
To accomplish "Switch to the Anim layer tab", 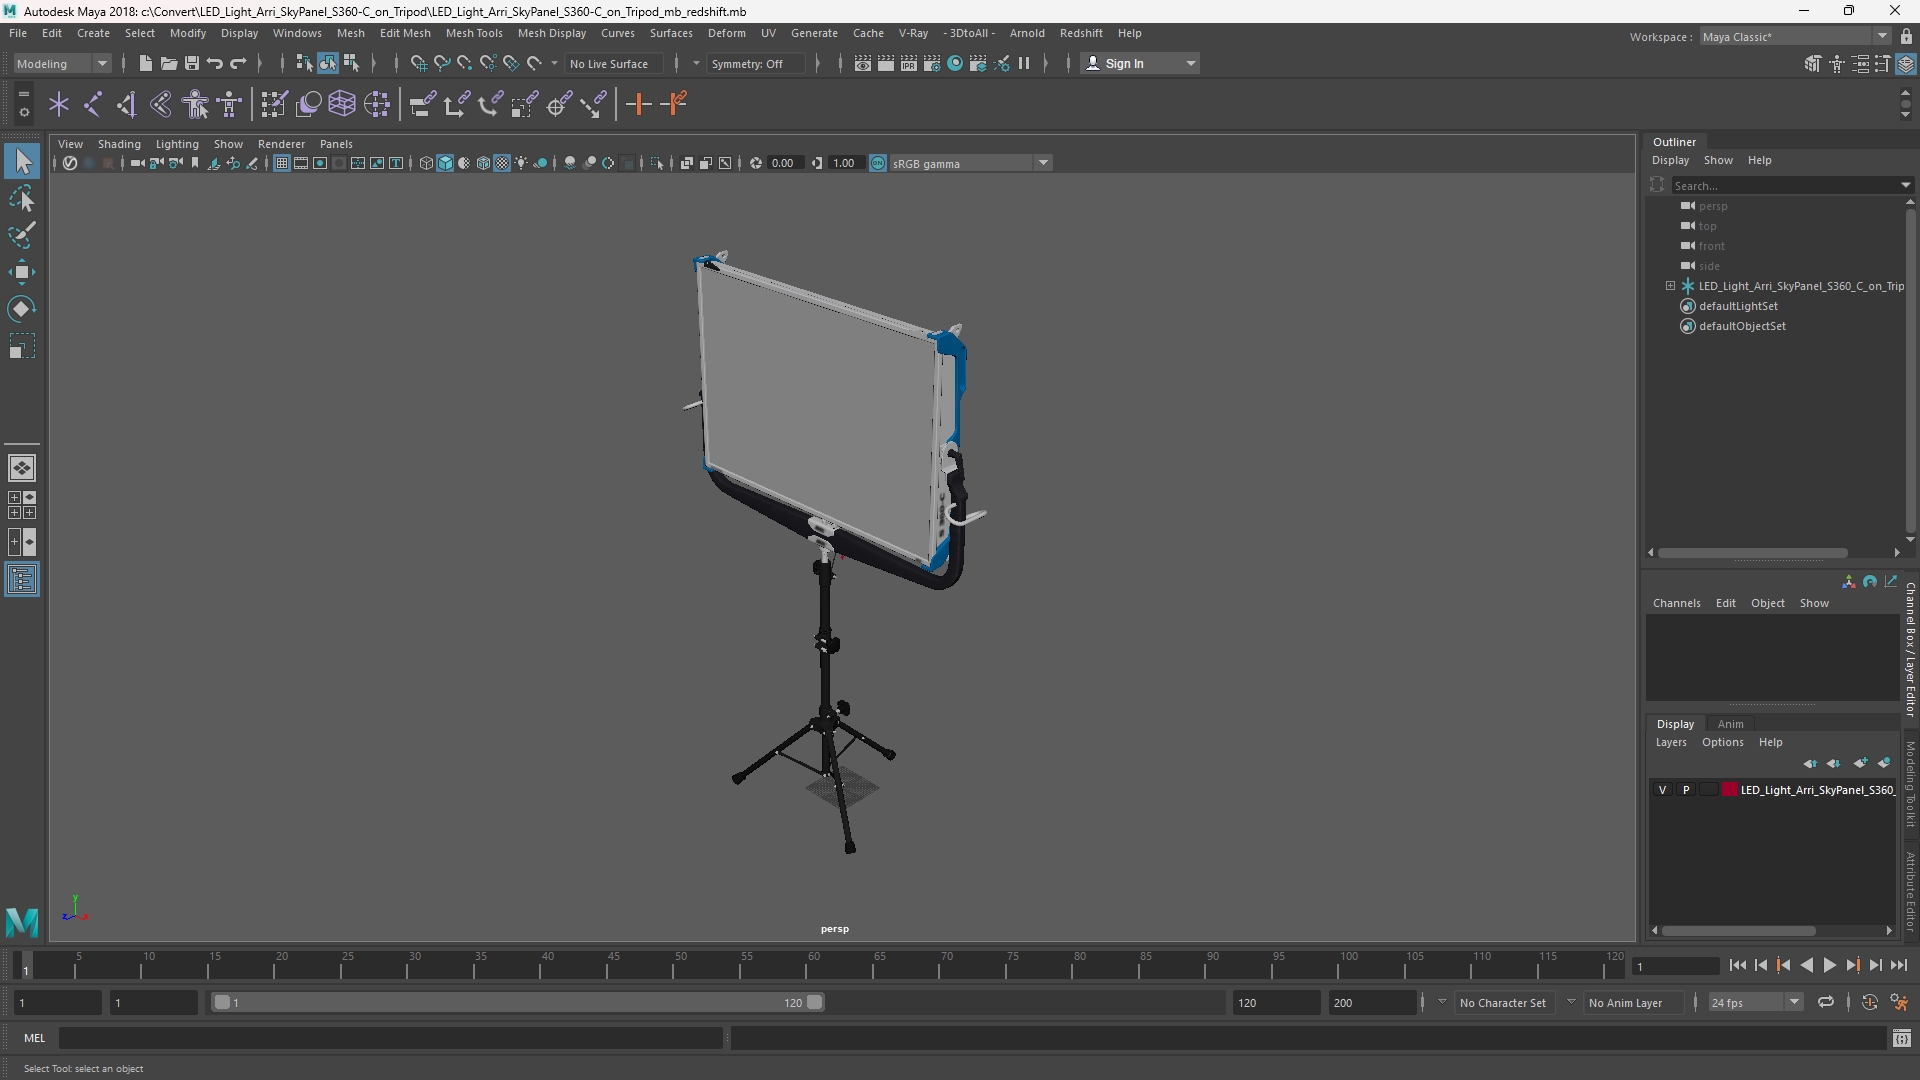I will coord(1730,724).
